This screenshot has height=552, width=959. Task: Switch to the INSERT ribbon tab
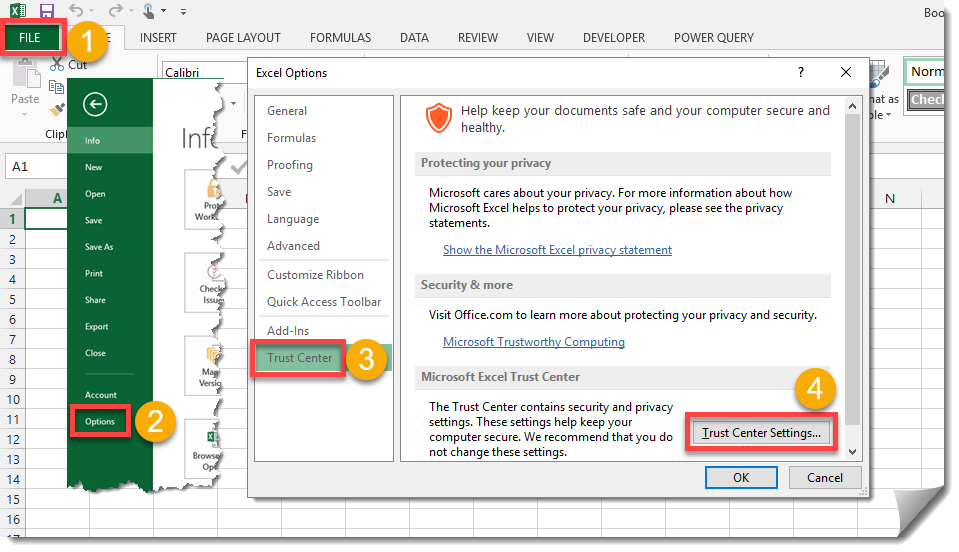158,38
